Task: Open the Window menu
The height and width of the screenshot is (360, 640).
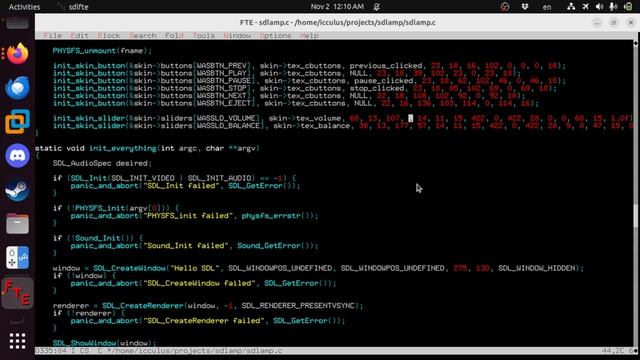Action: coord(237,36)
